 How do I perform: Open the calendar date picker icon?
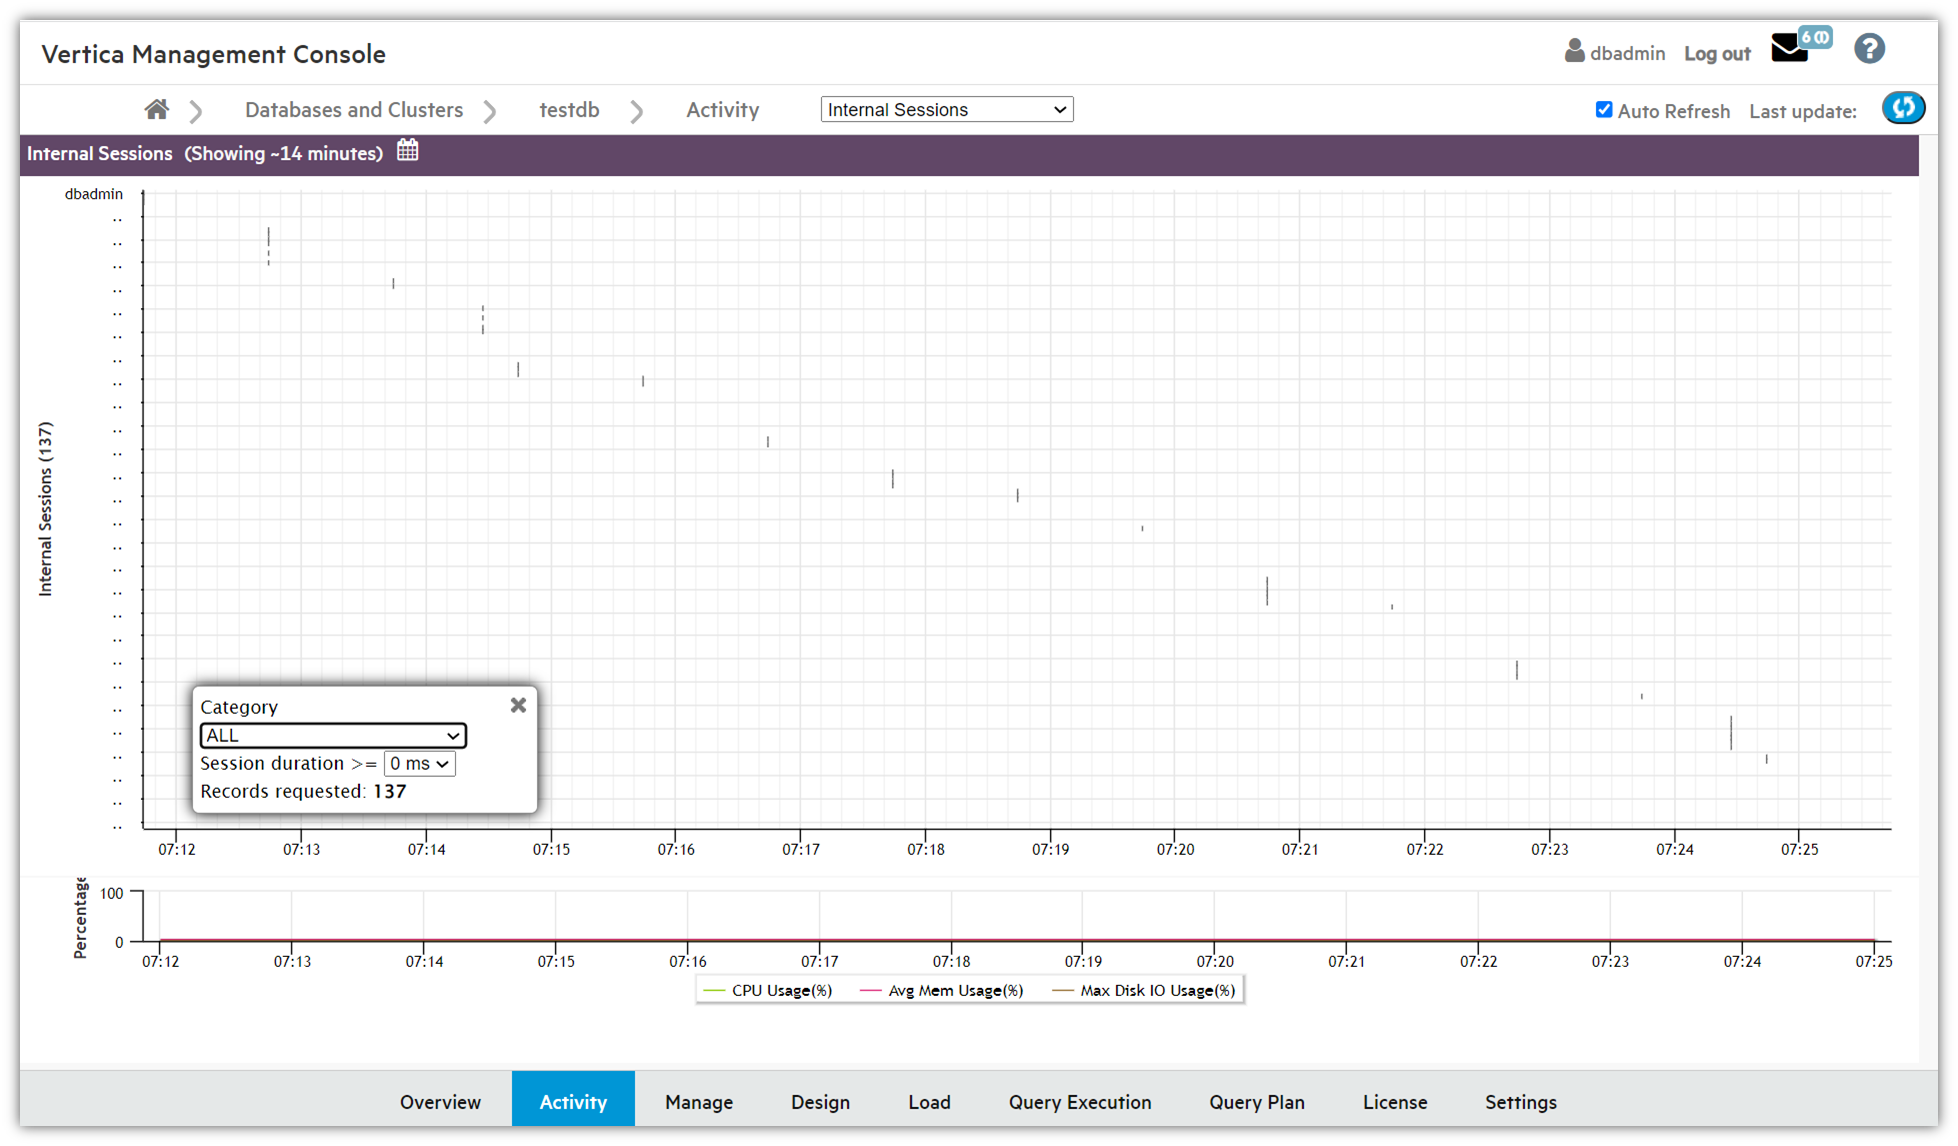tap(407, 151)
